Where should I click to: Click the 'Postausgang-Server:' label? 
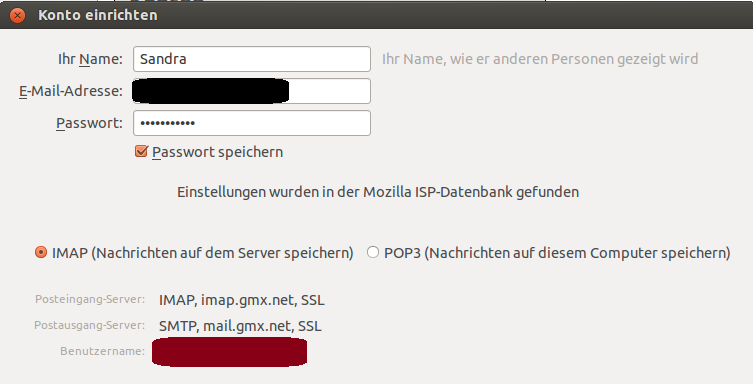point(89,325)
